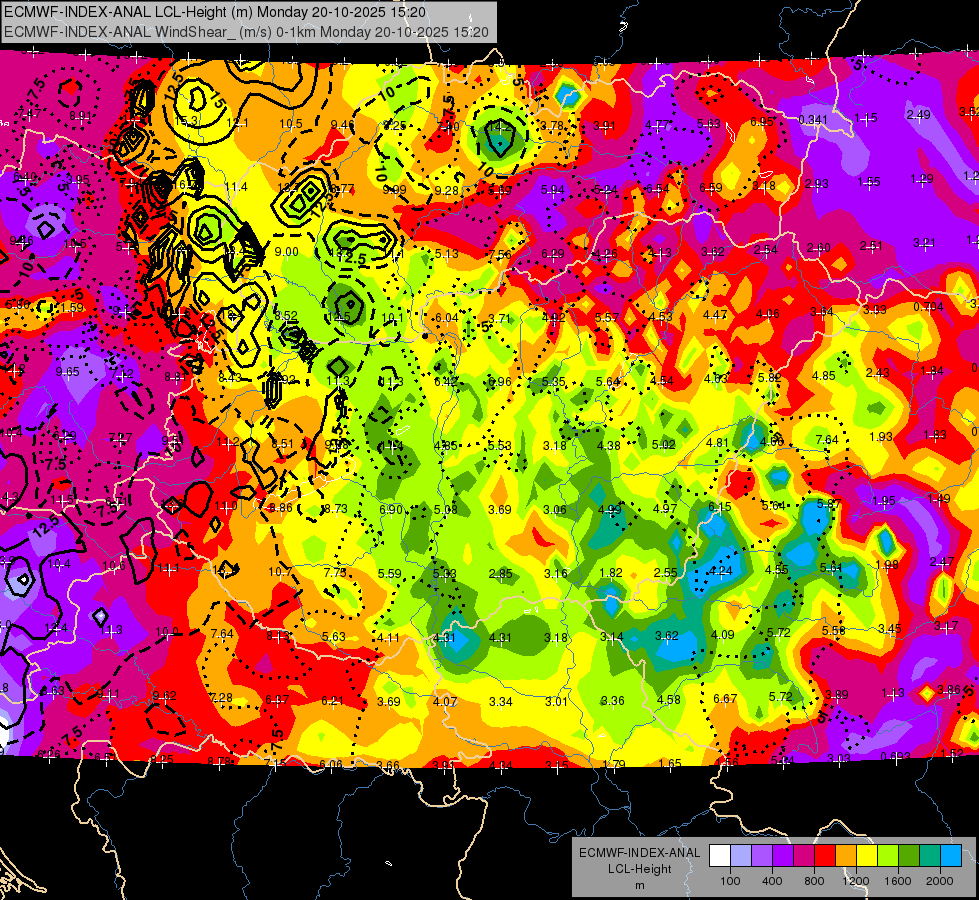Click the grid value 15.3

click(187, 121)
